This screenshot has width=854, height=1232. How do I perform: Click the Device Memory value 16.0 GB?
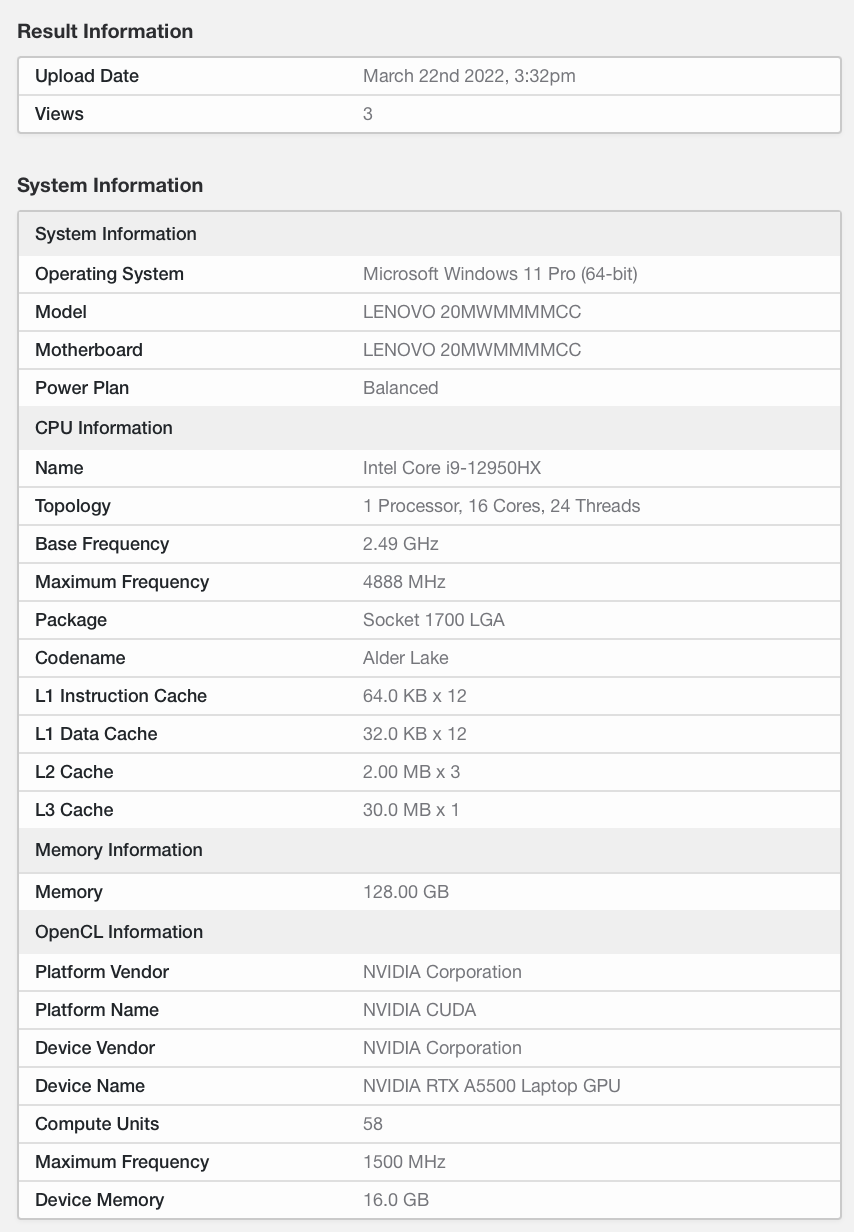(396, 1200)
